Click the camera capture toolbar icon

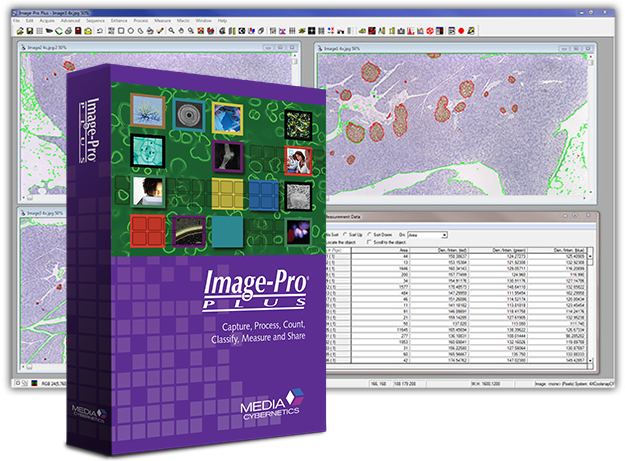point(401,31)
